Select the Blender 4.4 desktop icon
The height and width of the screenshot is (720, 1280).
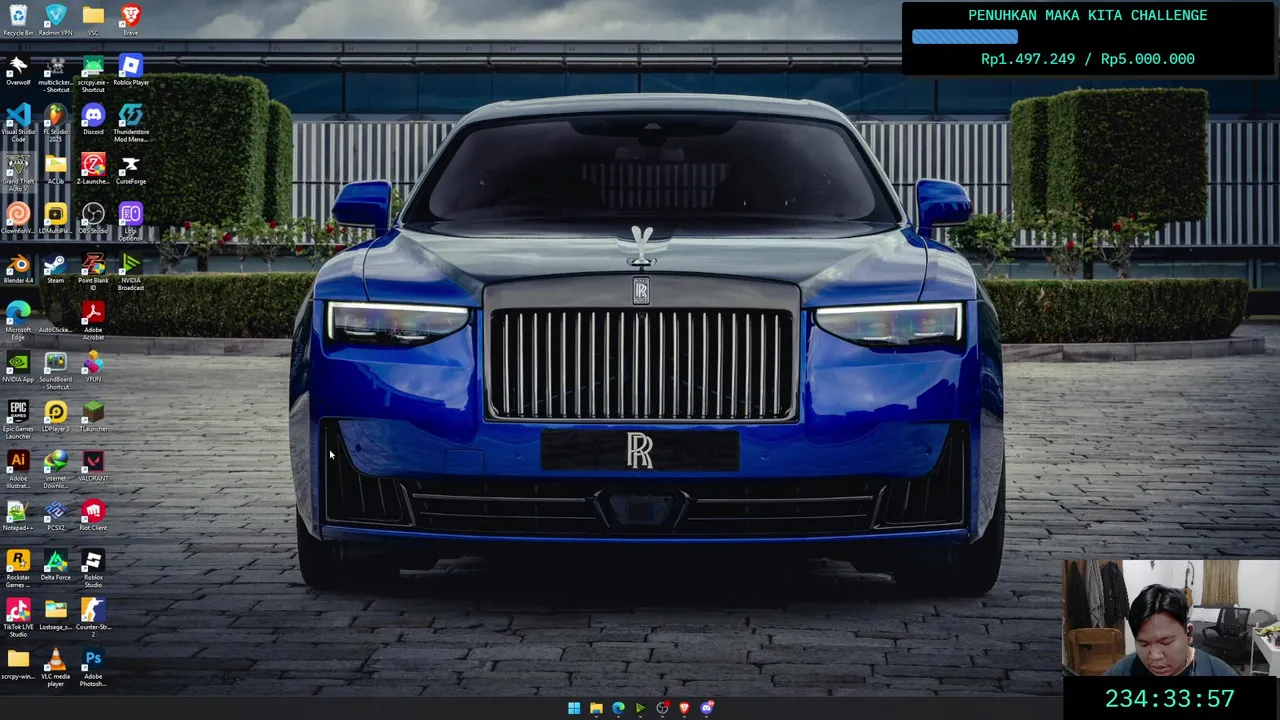point(18,268)
